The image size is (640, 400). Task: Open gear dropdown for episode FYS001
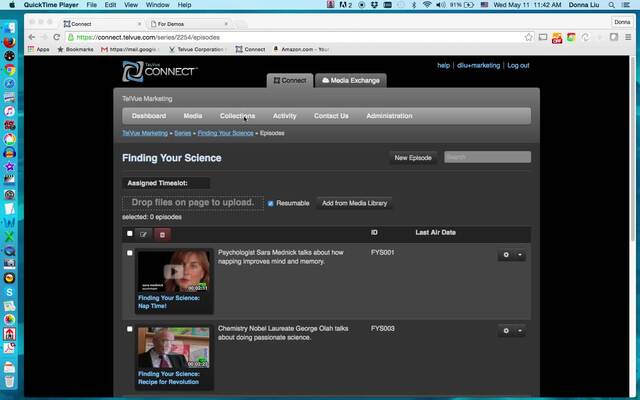click(x=511, y=255)
